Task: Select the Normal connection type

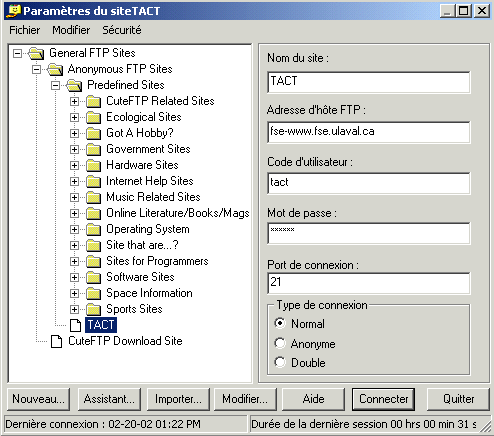Action: (280, 323)
